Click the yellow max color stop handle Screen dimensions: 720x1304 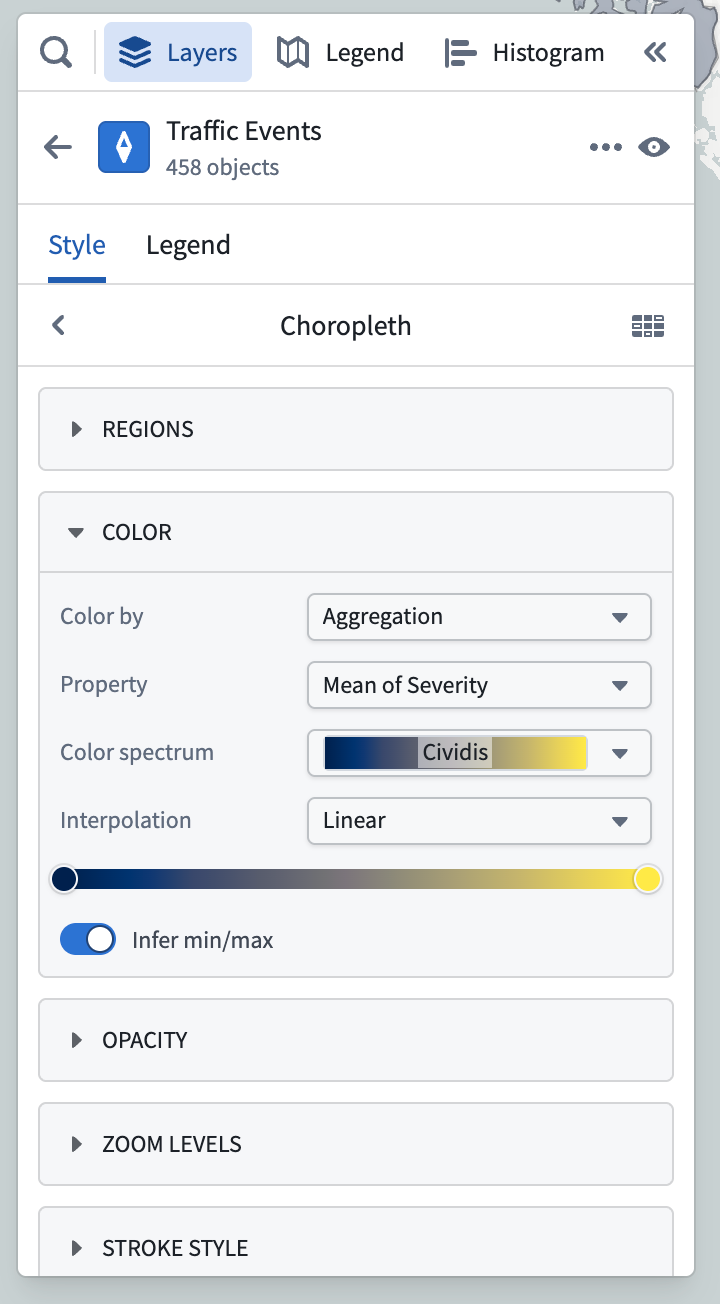click(x=648, y=879)
